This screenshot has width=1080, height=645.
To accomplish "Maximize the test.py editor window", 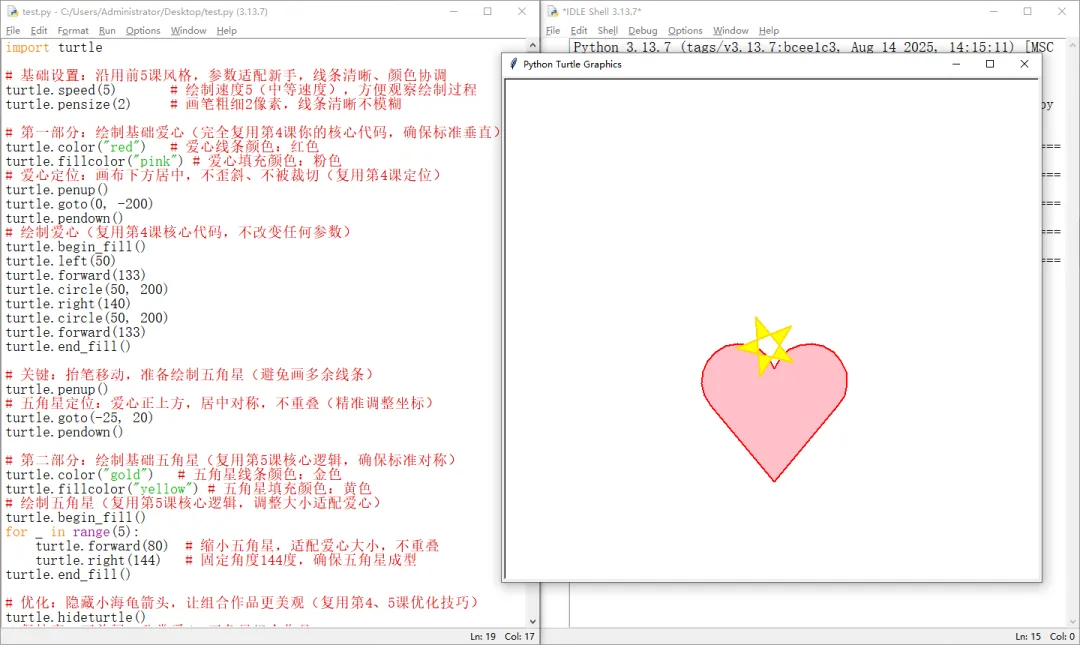I will click(488, 11).
